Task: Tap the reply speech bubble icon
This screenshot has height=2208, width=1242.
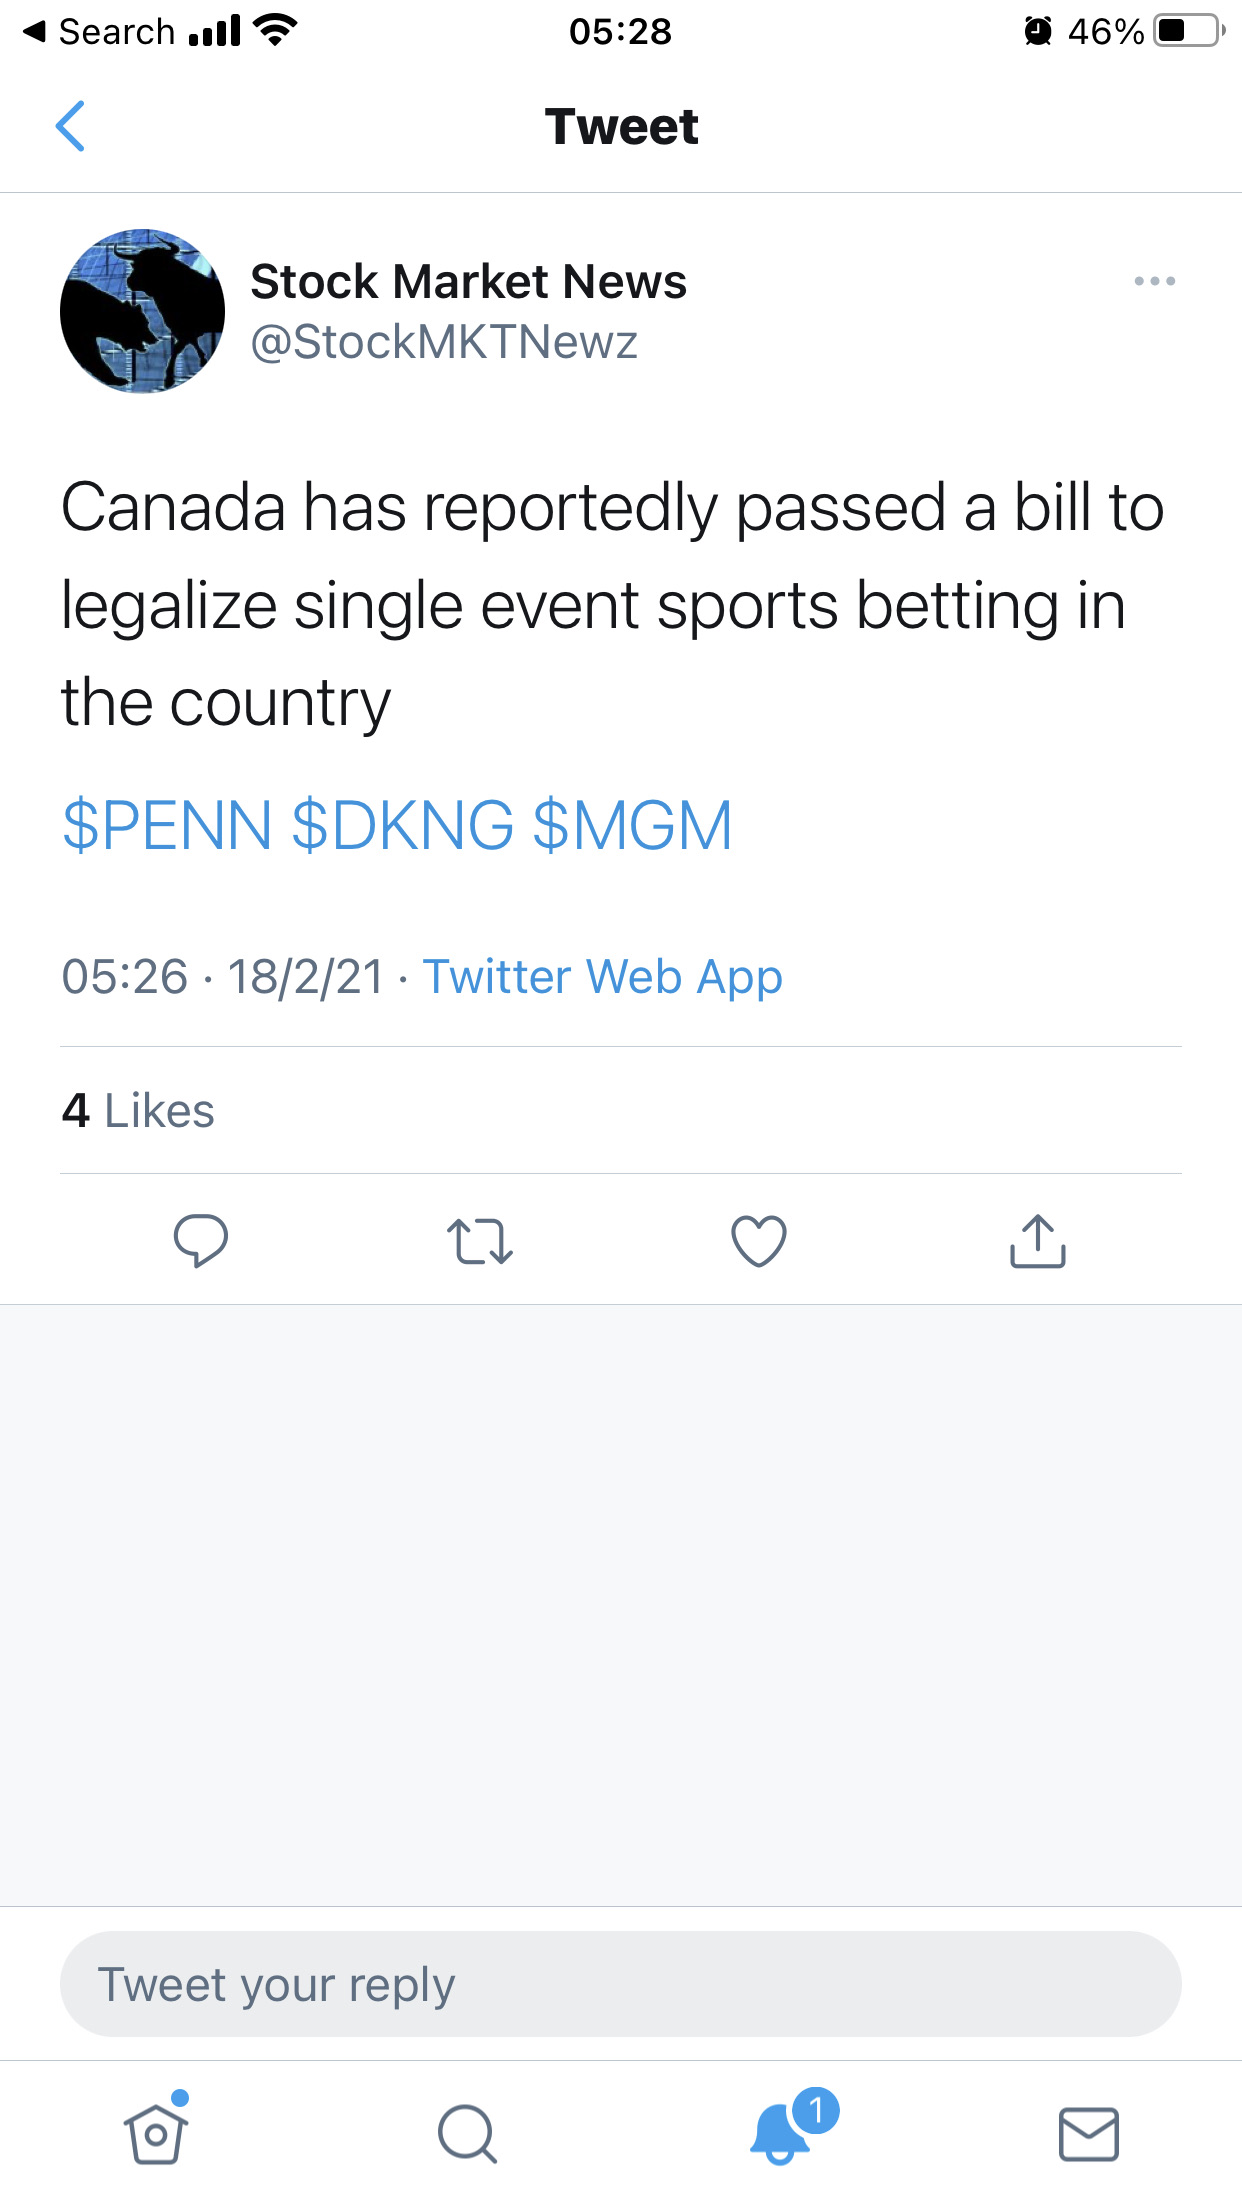Action: pyautogui.click(x=201, y=1241)
